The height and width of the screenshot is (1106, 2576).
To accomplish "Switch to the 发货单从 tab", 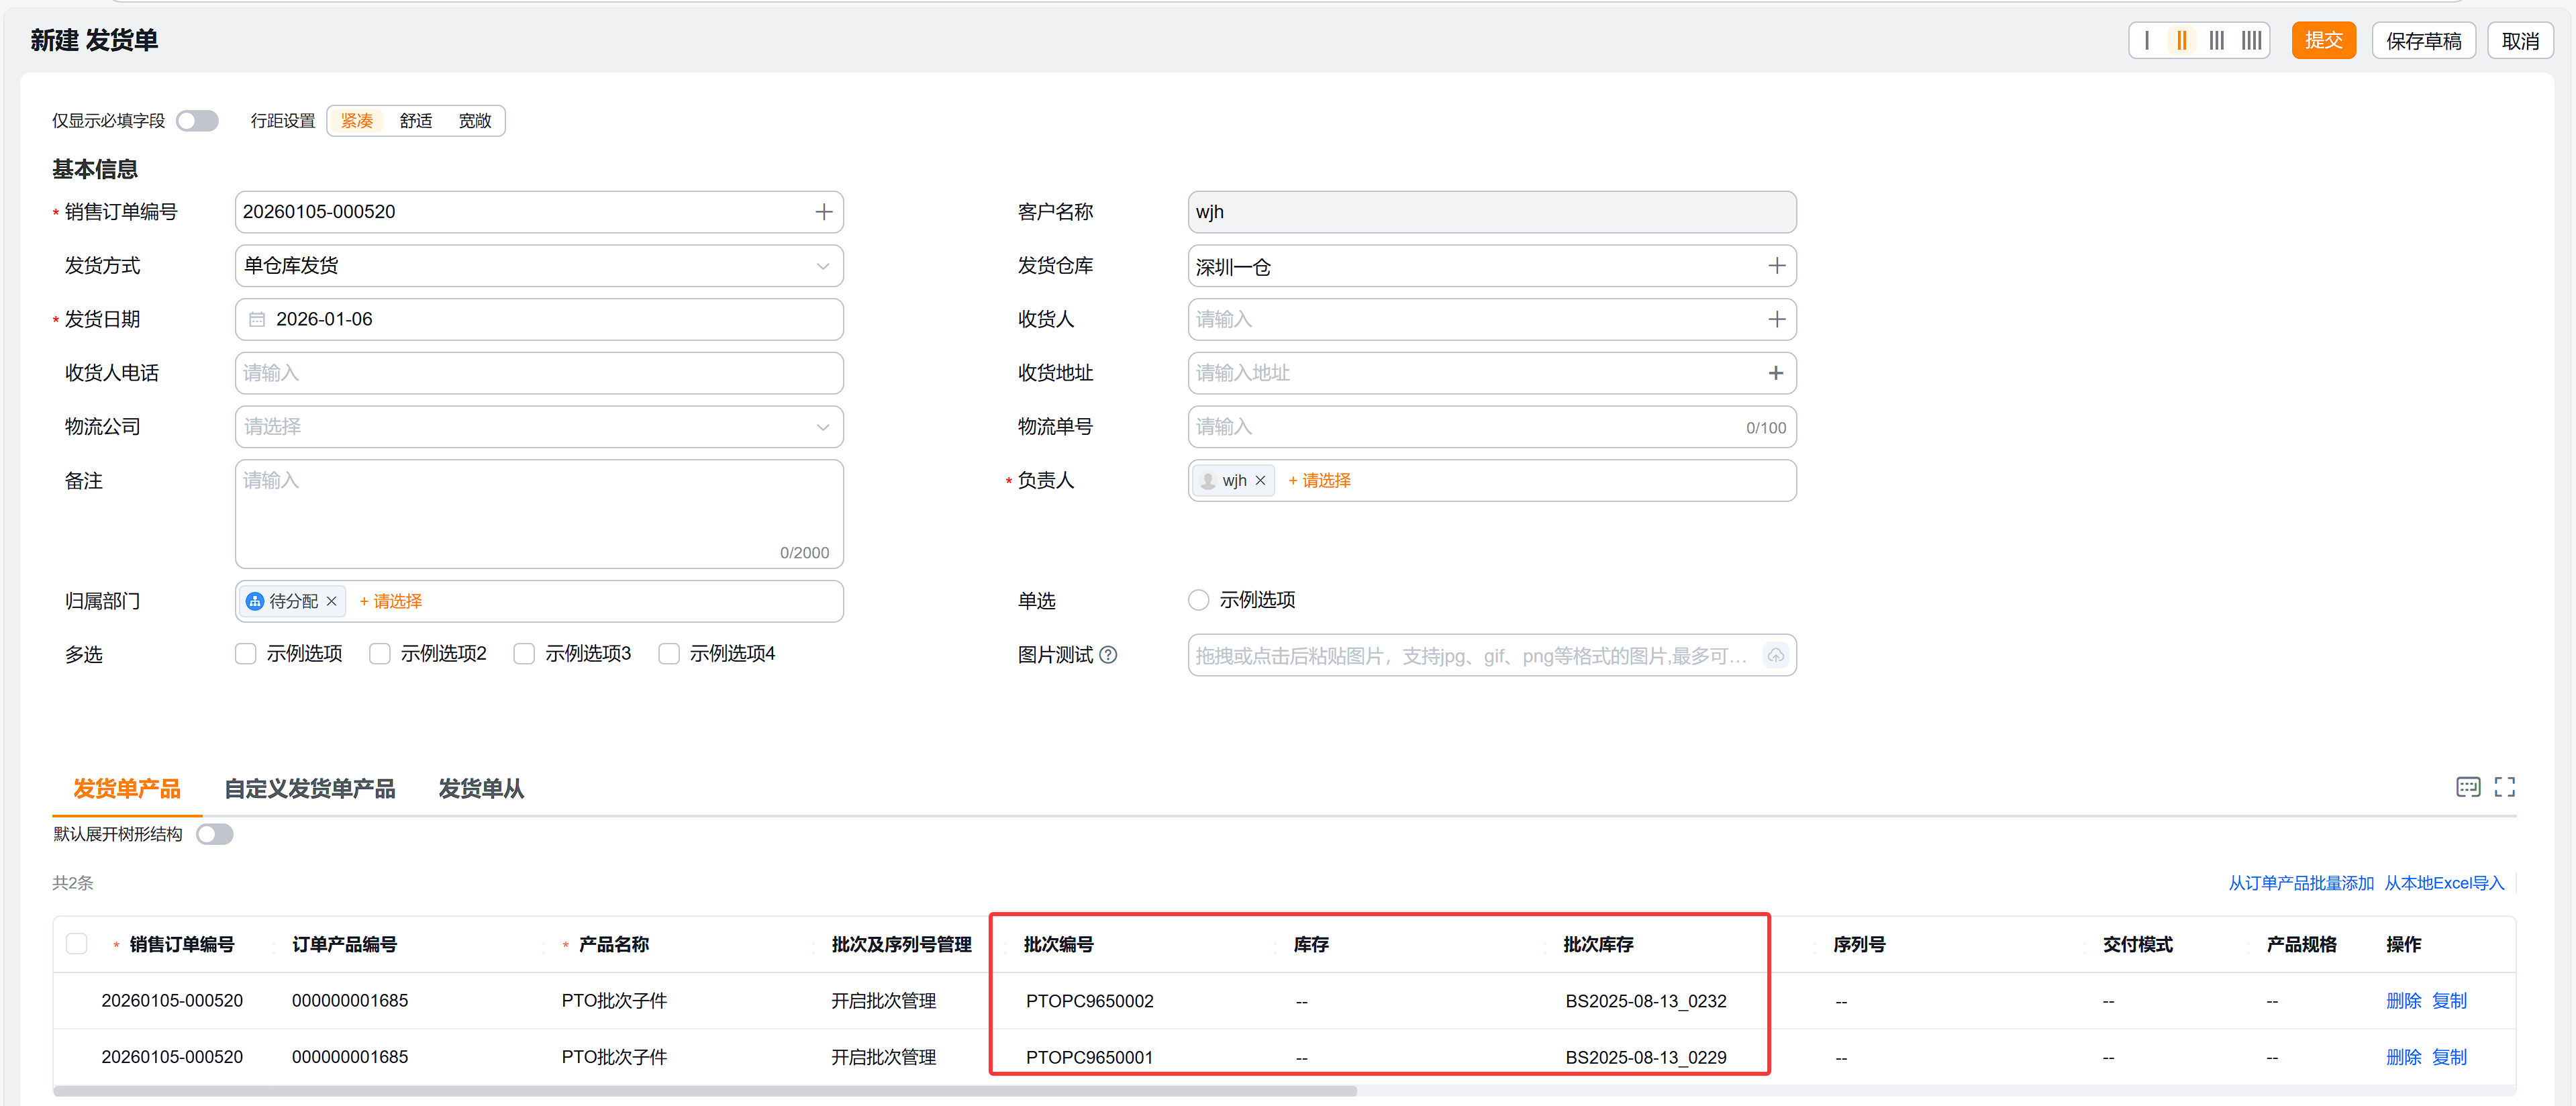I will click(x=481, y=789).
